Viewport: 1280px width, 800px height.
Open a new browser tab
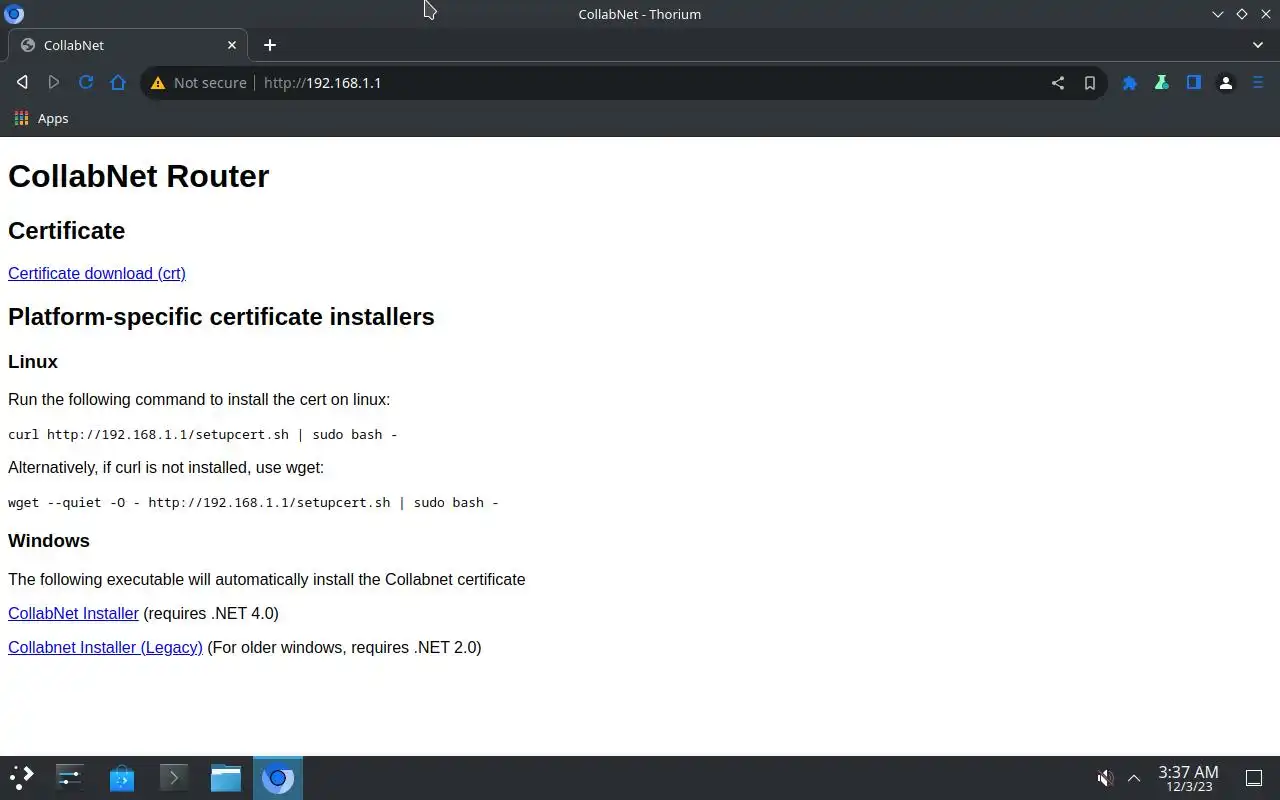pos(270,45)
